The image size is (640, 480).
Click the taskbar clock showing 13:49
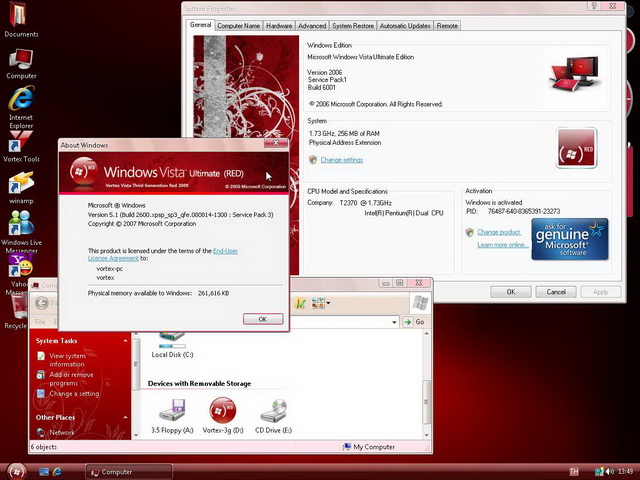[x=625, y=472]
